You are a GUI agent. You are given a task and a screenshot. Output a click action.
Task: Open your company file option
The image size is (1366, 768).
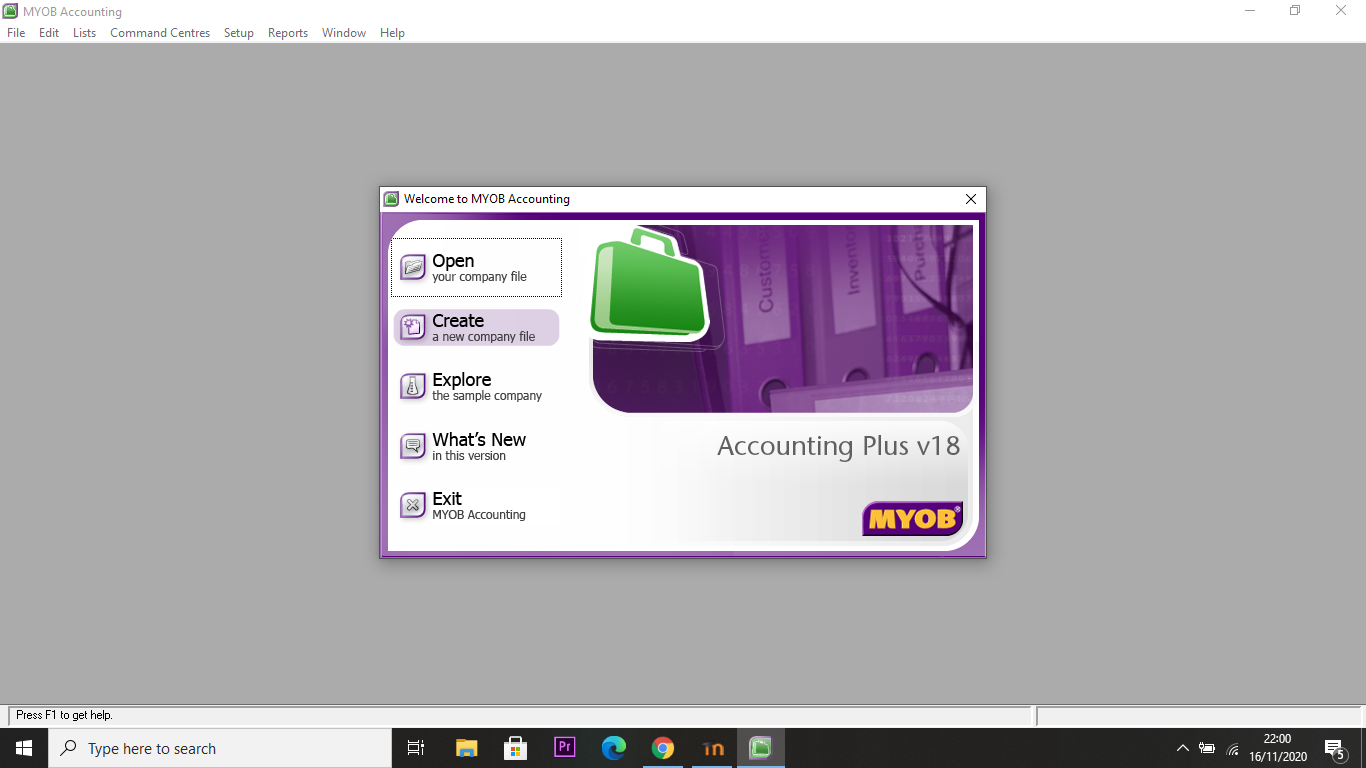coord(476,267)
